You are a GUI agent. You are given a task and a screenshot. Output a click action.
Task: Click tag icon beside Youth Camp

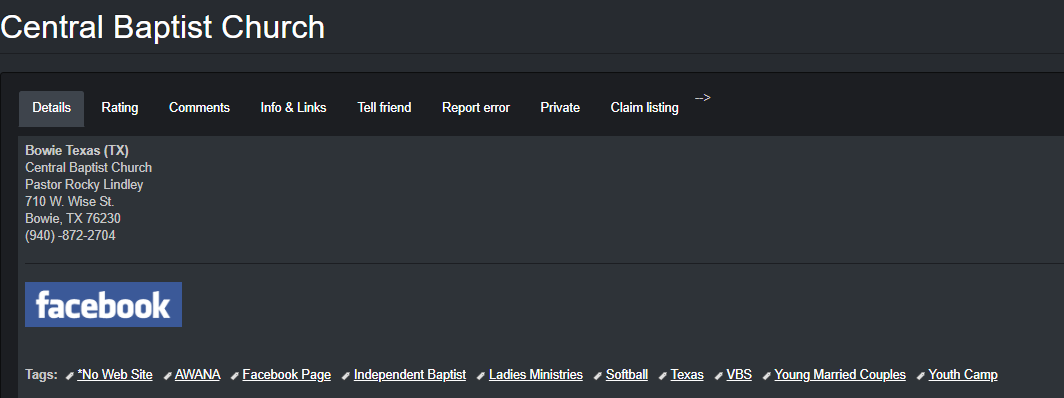[x=921, y=376]
